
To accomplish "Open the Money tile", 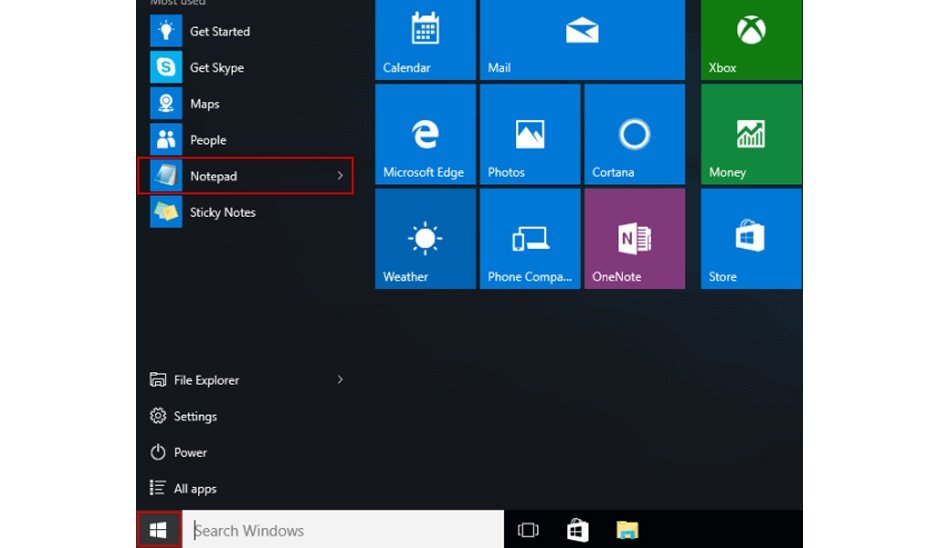I will click(751, 134).
